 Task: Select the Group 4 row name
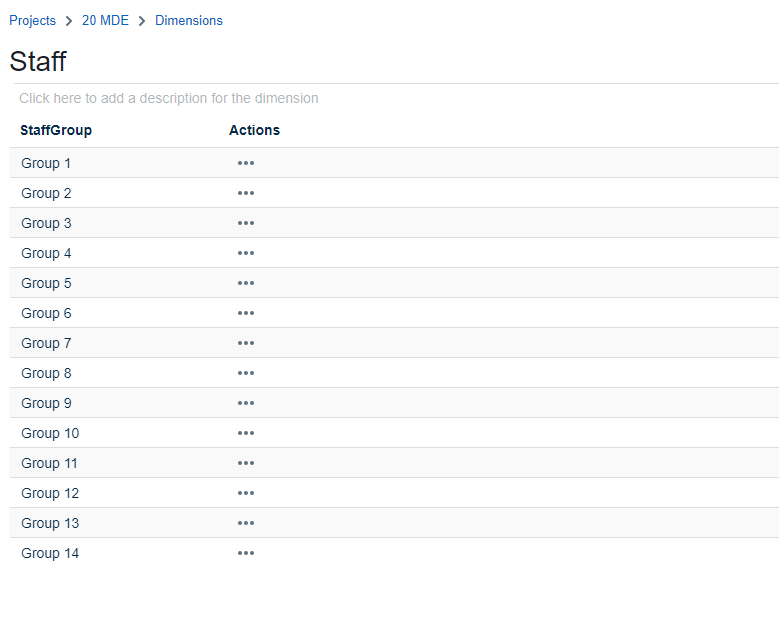[46, 253]
